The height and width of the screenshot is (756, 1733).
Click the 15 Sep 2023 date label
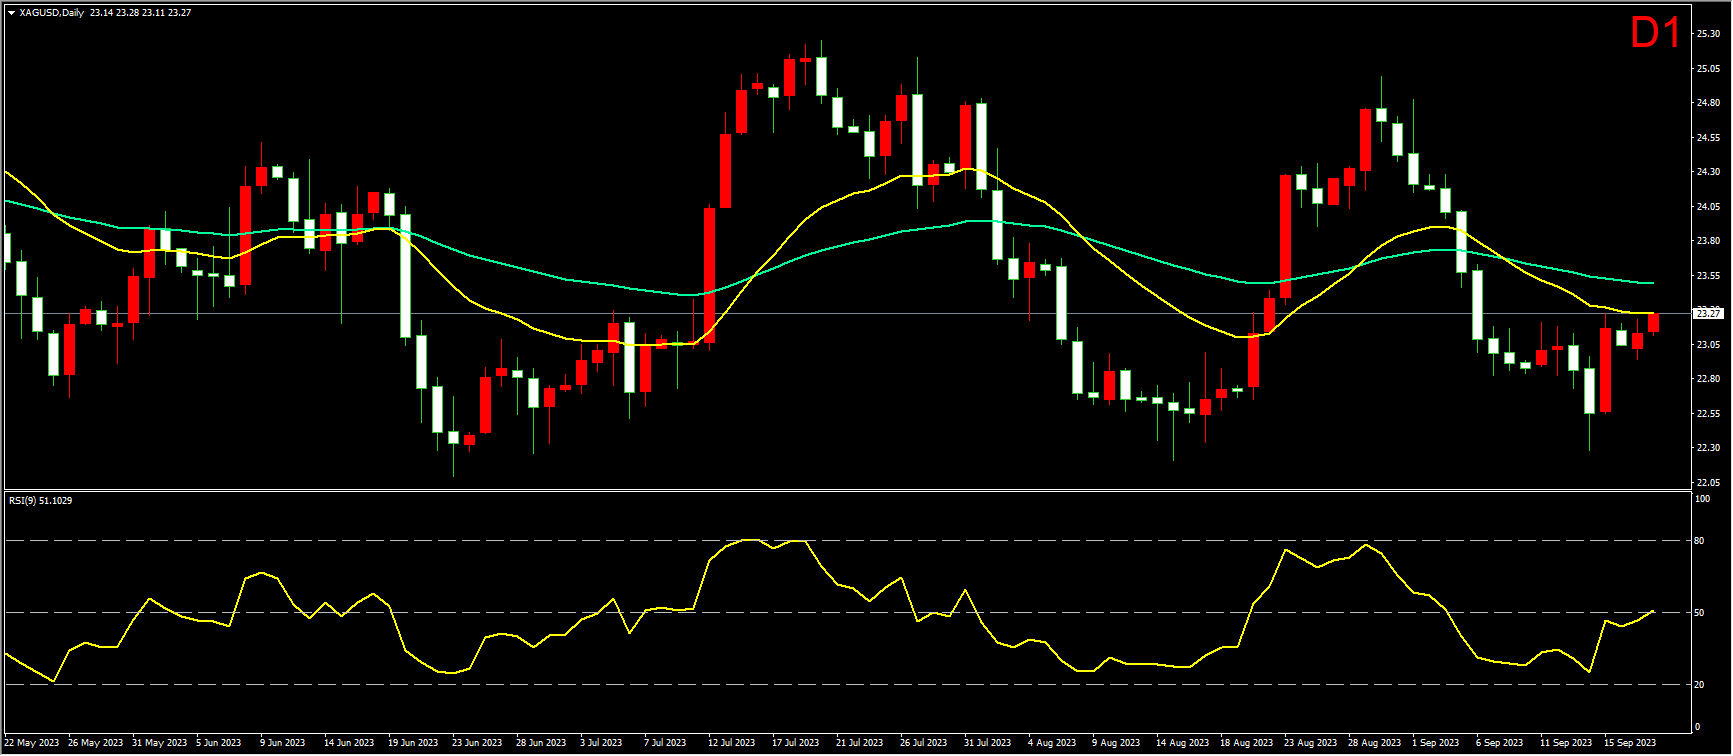1631,743
